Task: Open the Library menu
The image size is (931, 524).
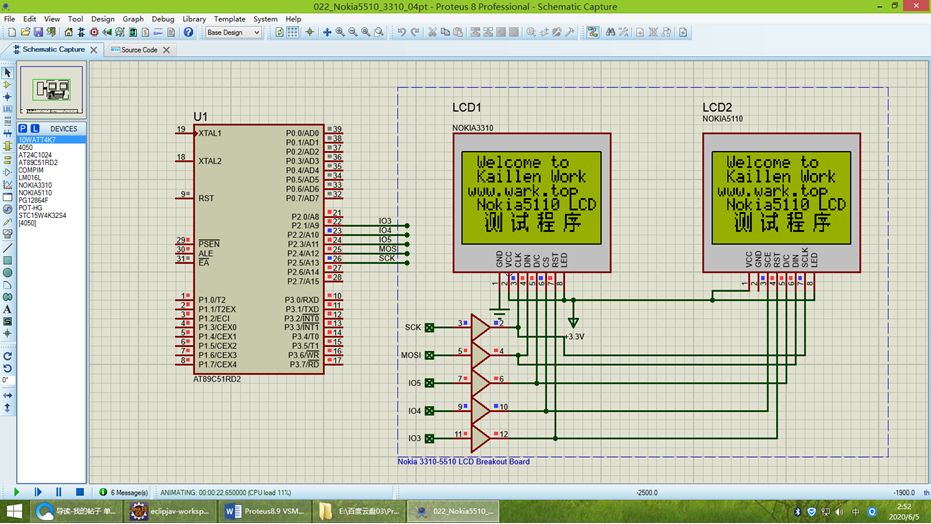Action: [194, 19]
